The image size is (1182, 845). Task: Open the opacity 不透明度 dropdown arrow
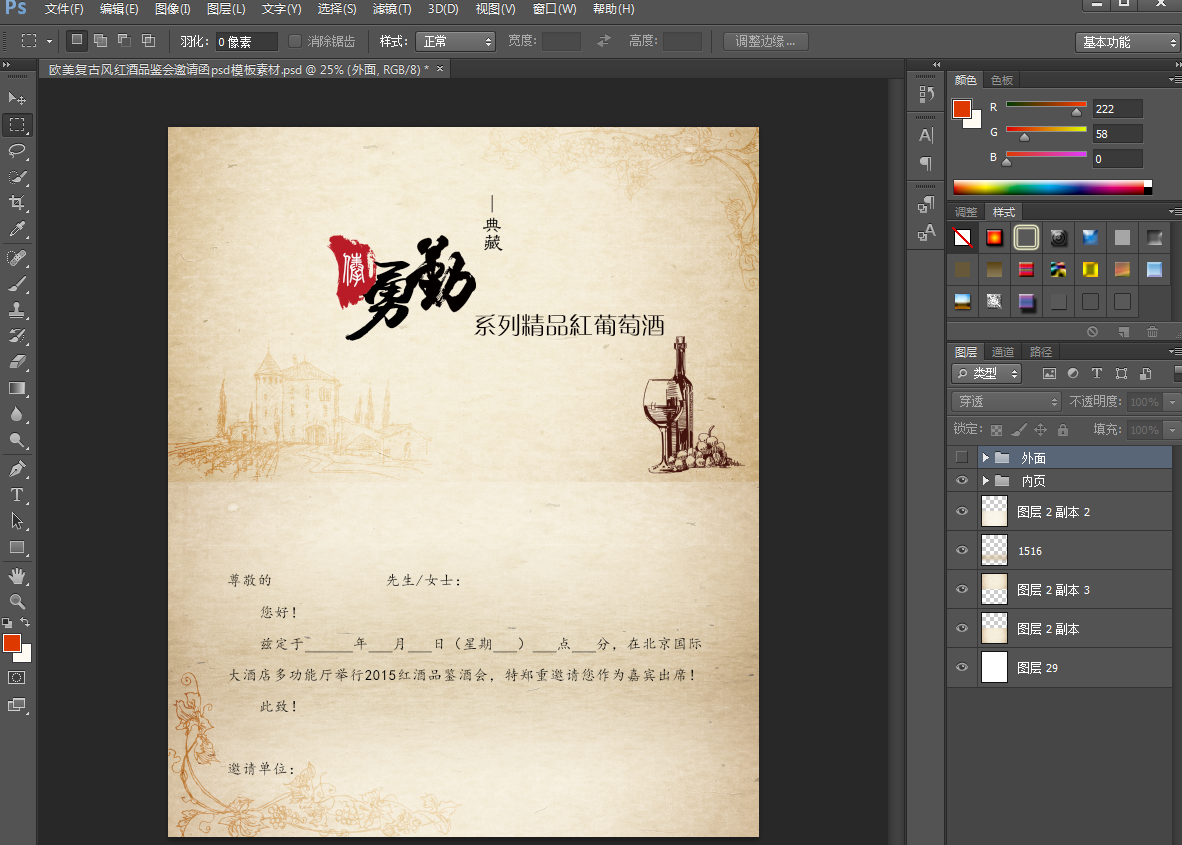[x=1172, y=403]
